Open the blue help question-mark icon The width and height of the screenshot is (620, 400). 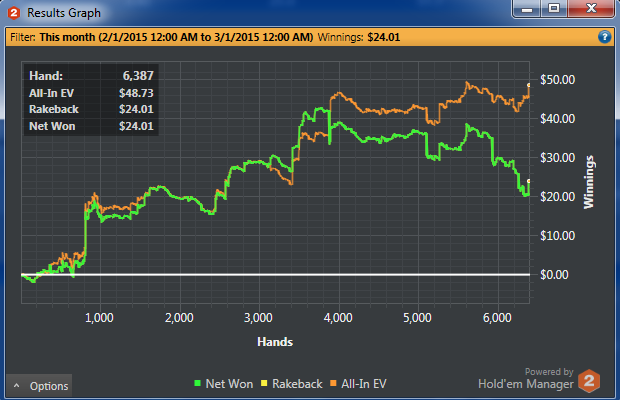(604, 37)
